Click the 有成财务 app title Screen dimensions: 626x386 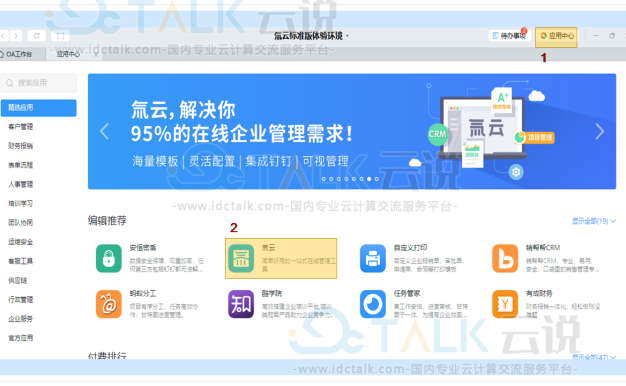coord(539,294)
